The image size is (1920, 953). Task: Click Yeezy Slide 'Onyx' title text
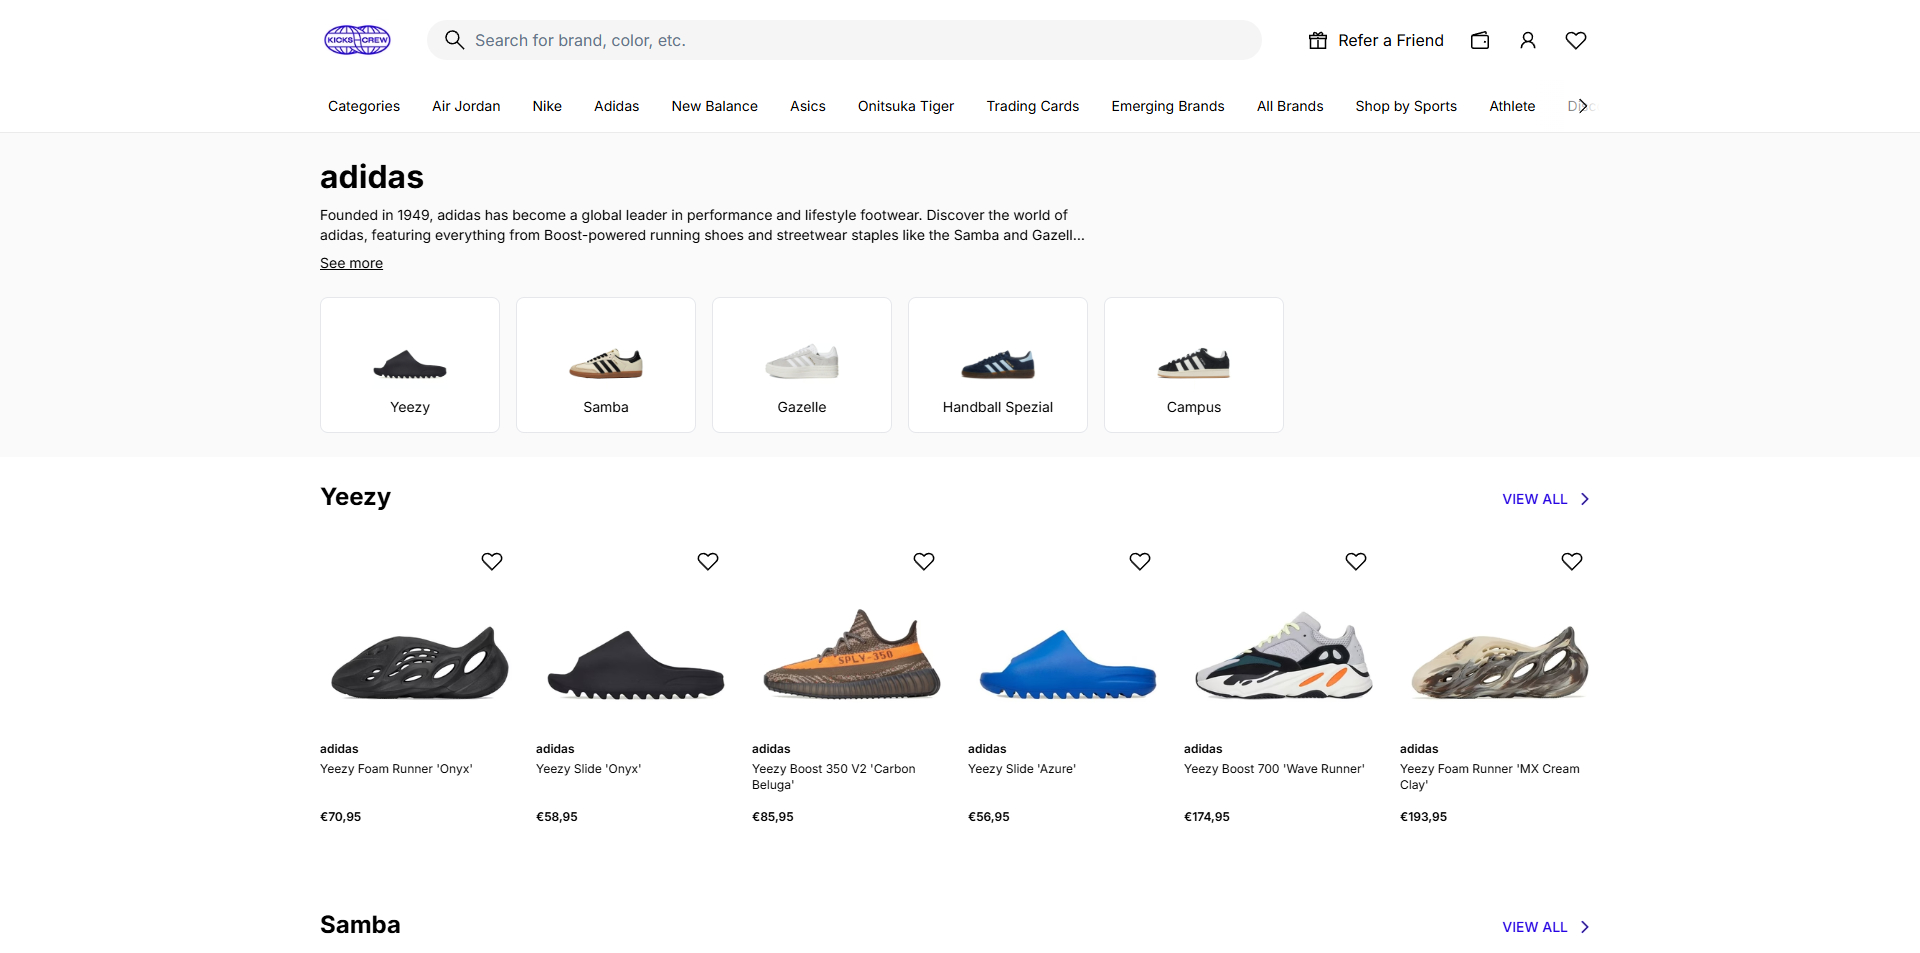588,769
